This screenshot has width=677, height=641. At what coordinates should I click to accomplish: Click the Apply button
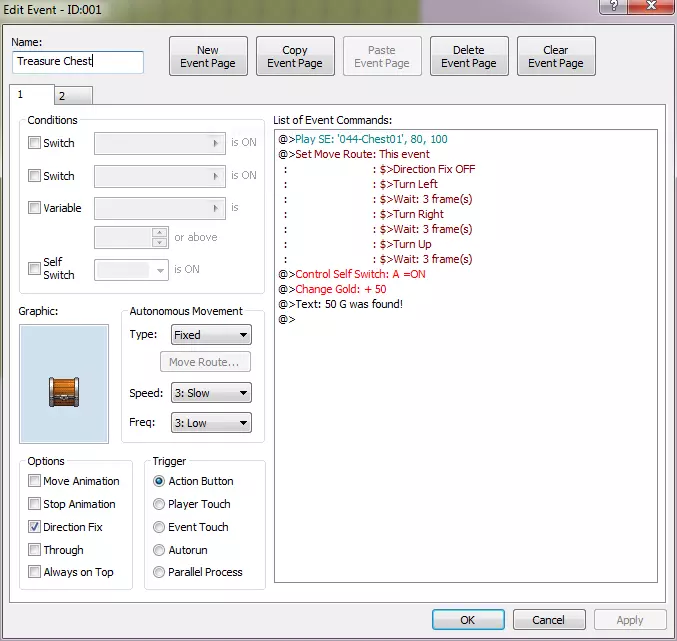(x=630, y=620)
